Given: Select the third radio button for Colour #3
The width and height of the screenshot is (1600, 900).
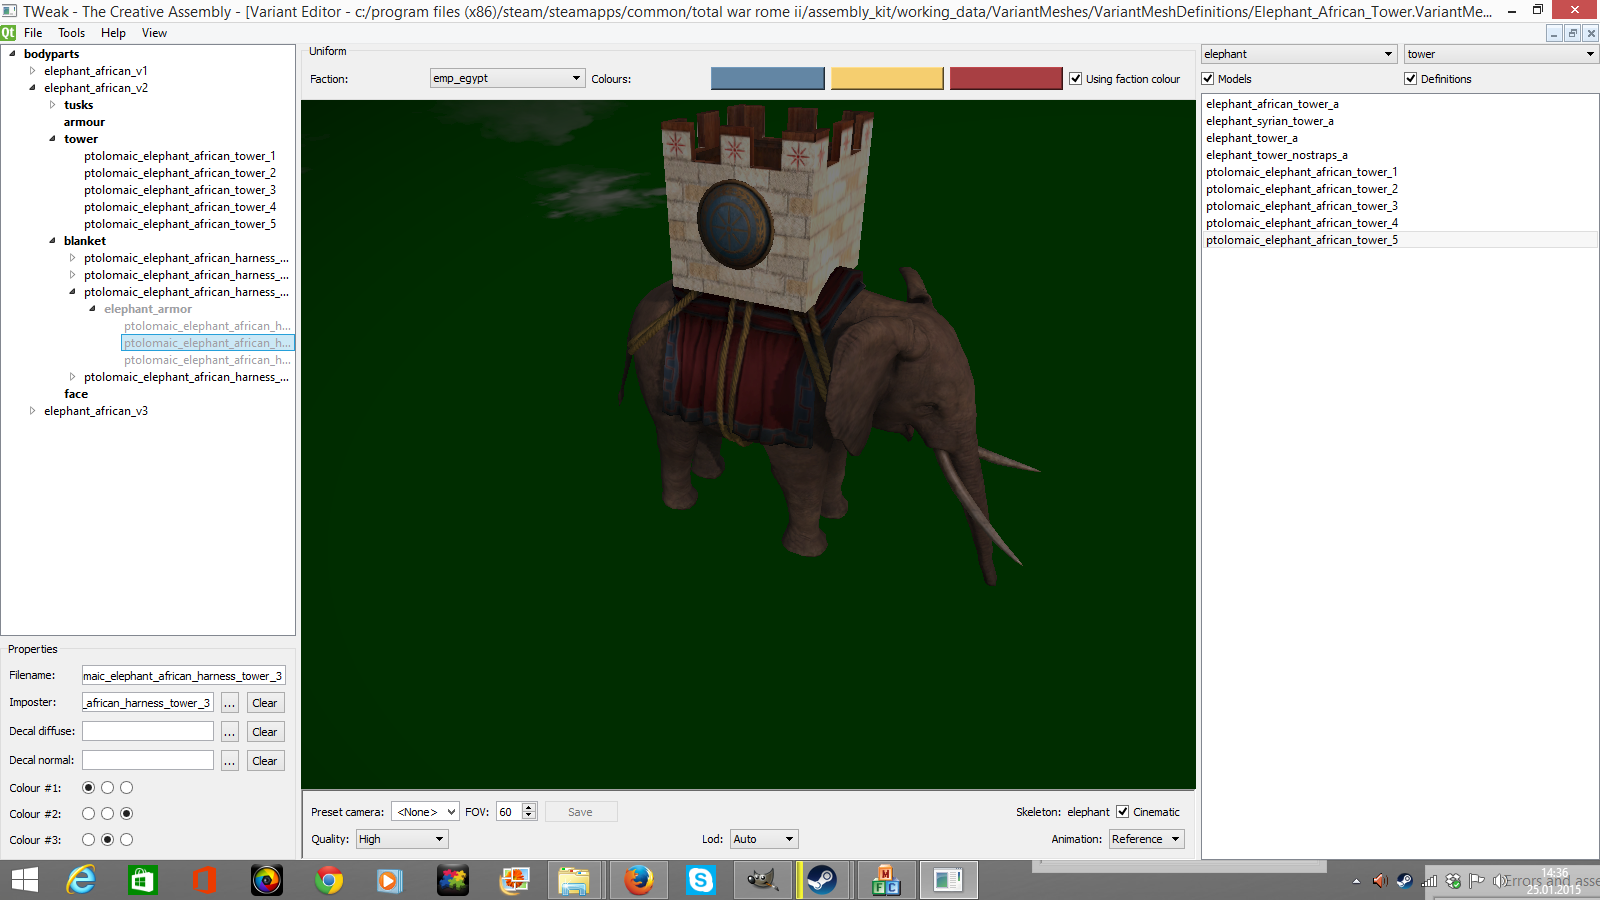Looking at the screenshot, I should (127, 840).
